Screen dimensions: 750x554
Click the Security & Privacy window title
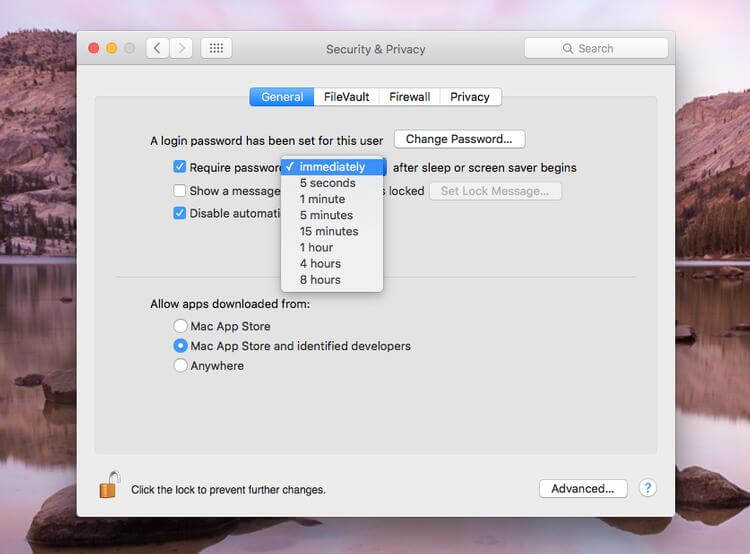(375, 49)
